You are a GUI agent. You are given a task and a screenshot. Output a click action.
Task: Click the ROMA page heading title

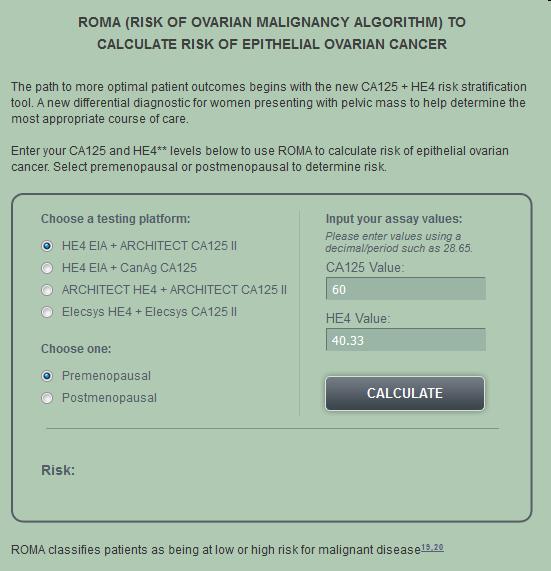pyautogui.click(x=272, y=33)
